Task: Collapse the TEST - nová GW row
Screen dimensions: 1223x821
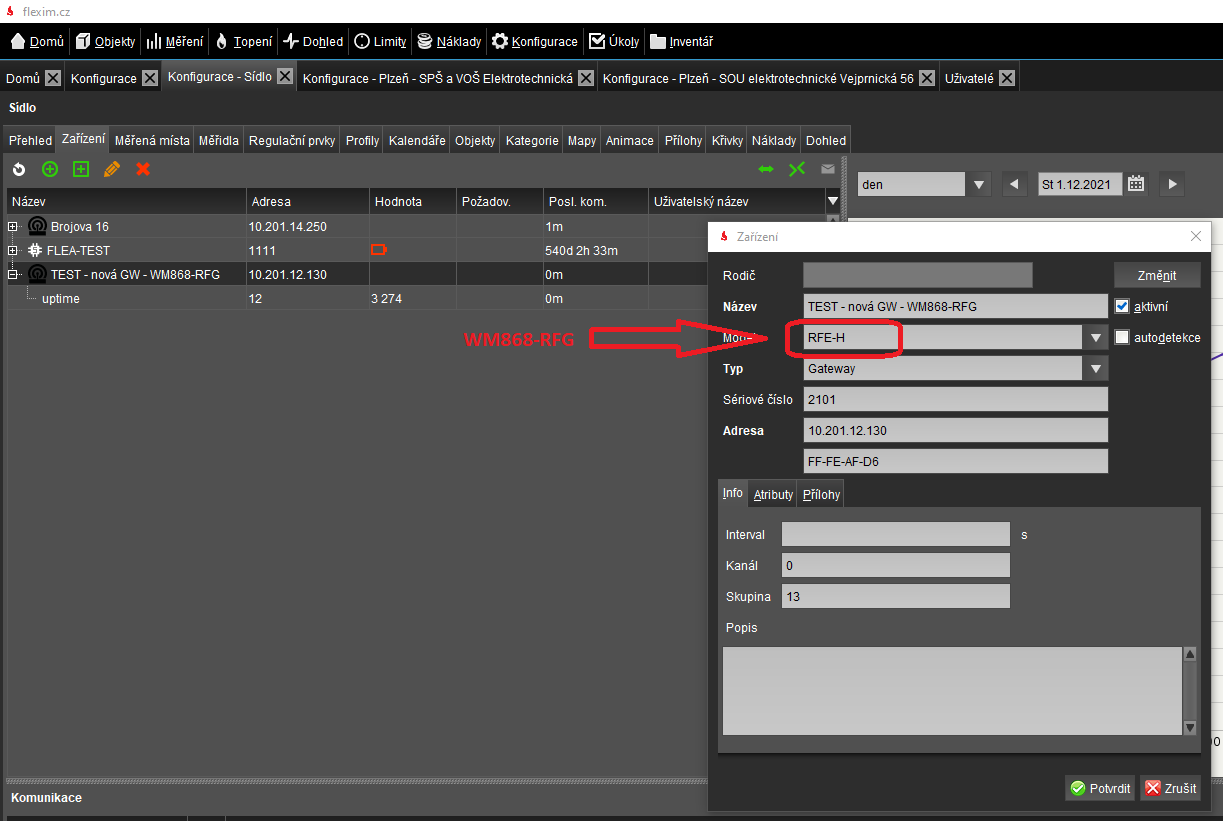Action: coord(13,273)
